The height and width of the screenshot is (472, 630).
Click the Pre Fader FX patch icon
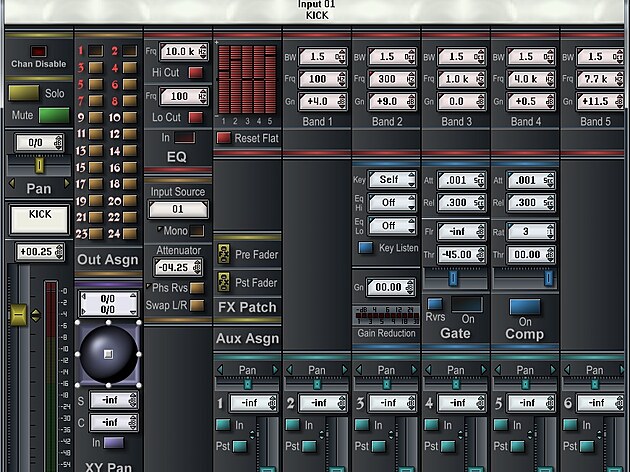(224, 255)
